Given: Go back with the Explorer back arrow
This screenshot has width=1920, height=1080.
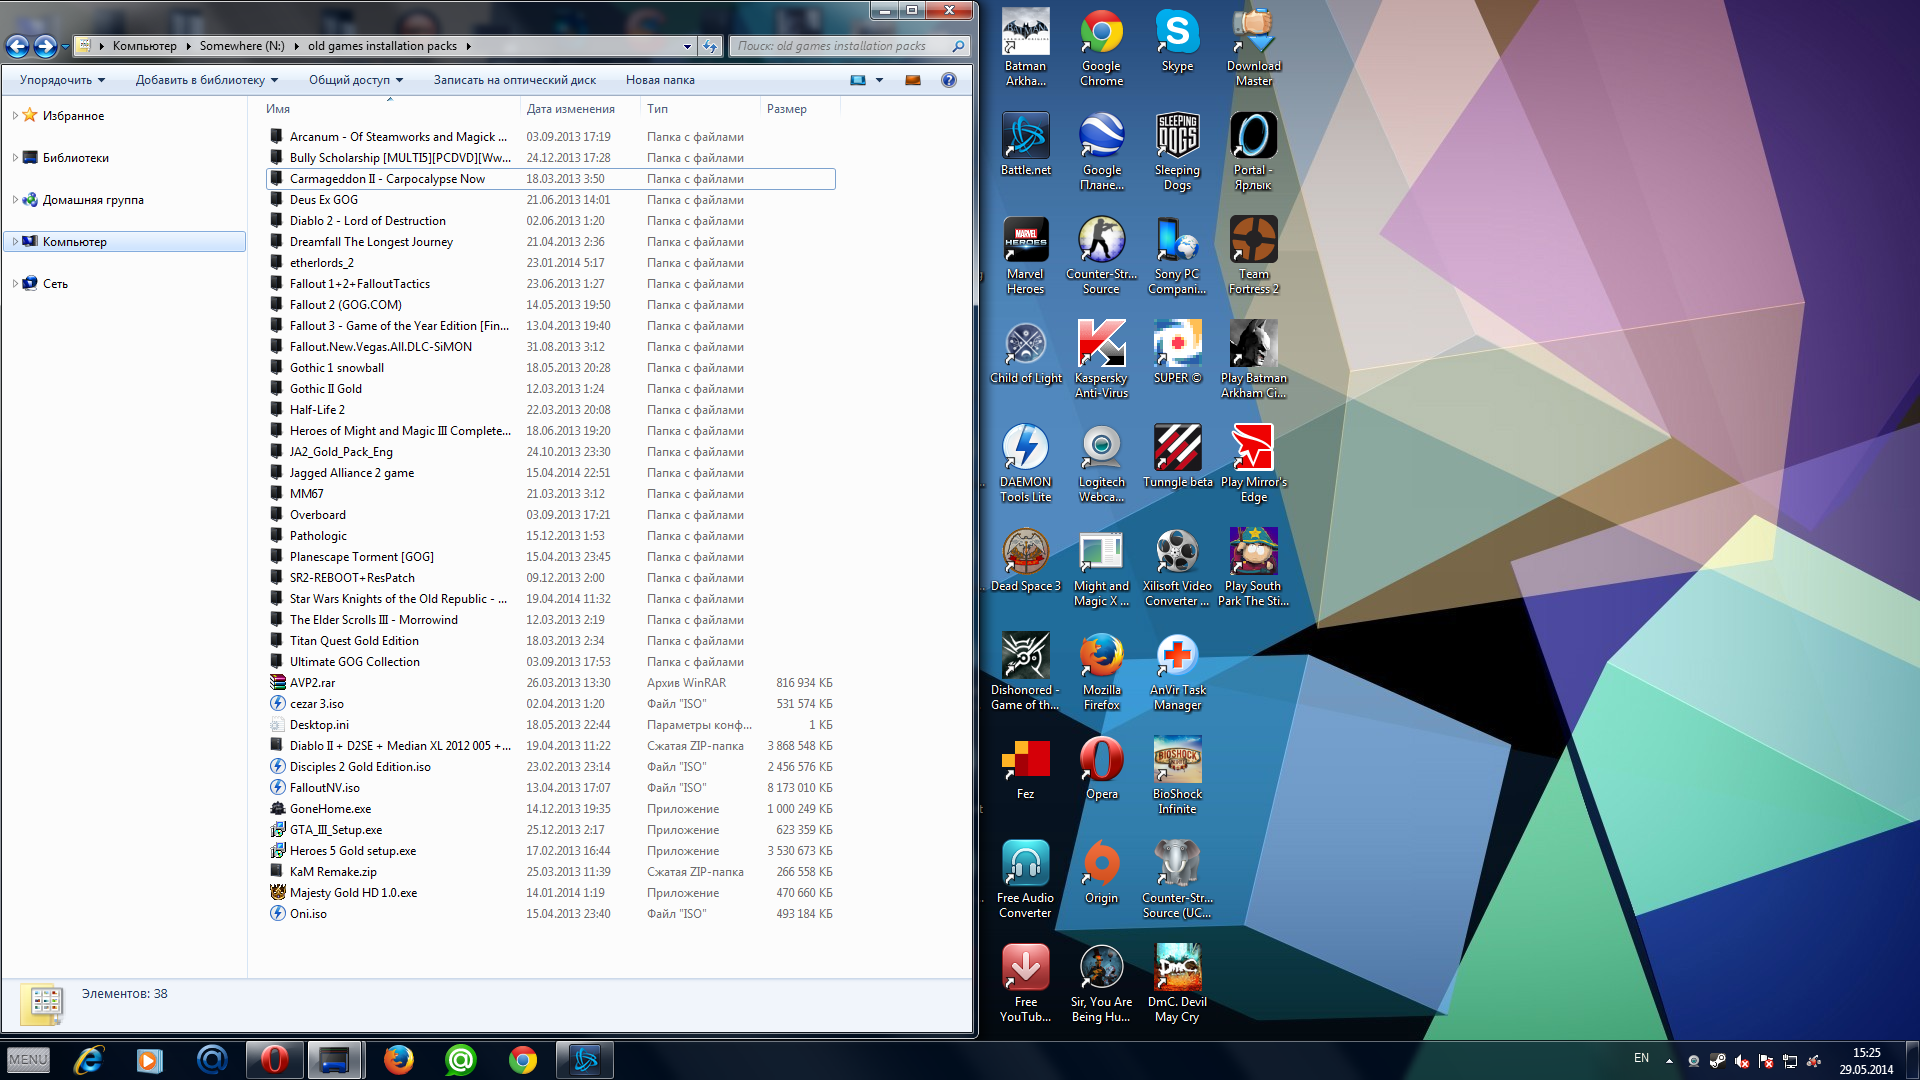Looking at the screenshot, I should pos(17,46).
